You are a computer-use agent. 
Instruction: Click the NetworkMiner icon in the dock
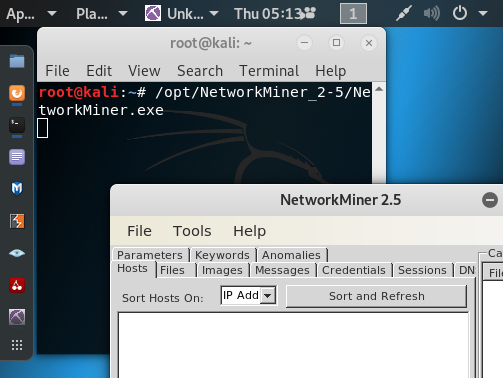(17, 317)
